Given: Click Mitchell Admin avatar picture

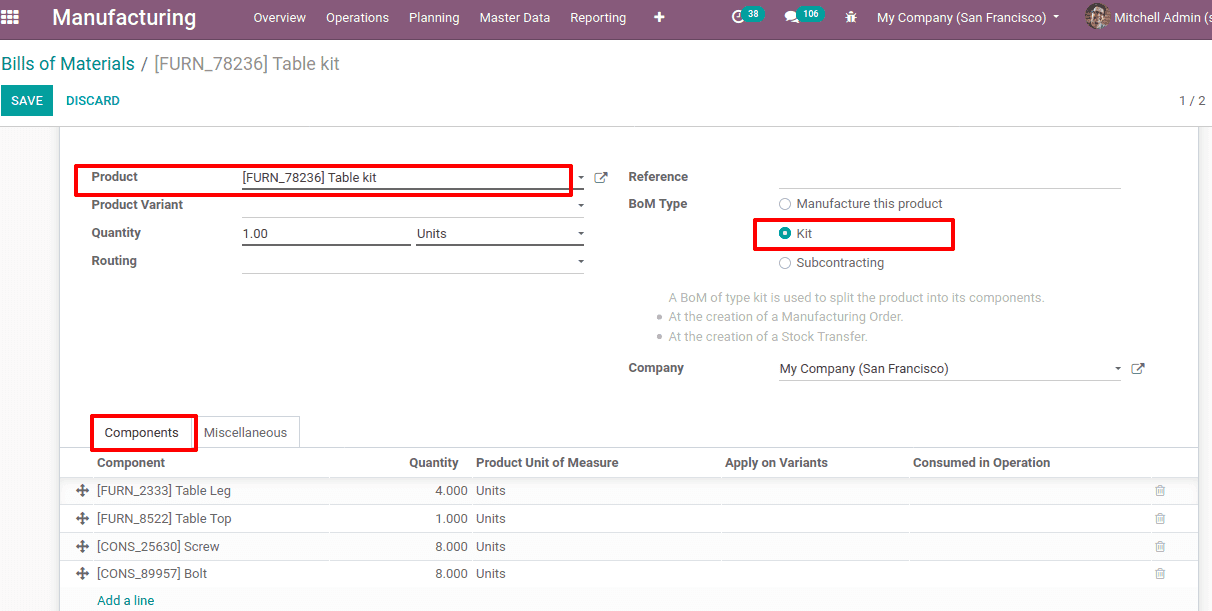Looking at the screenshot, I should tap(1097, 17).
